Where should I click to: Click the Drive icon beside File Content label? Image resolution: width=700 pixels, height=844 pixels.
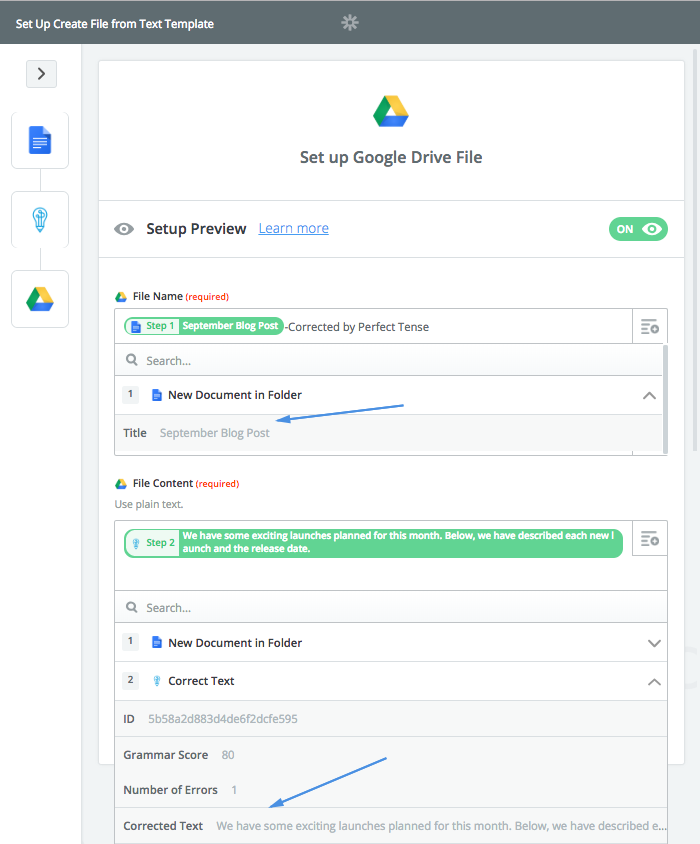point(121,484)
